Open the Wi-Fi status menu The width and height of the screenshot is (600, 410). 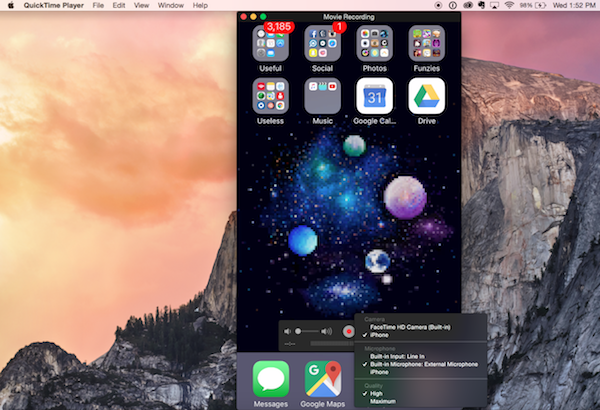(509, 5)
